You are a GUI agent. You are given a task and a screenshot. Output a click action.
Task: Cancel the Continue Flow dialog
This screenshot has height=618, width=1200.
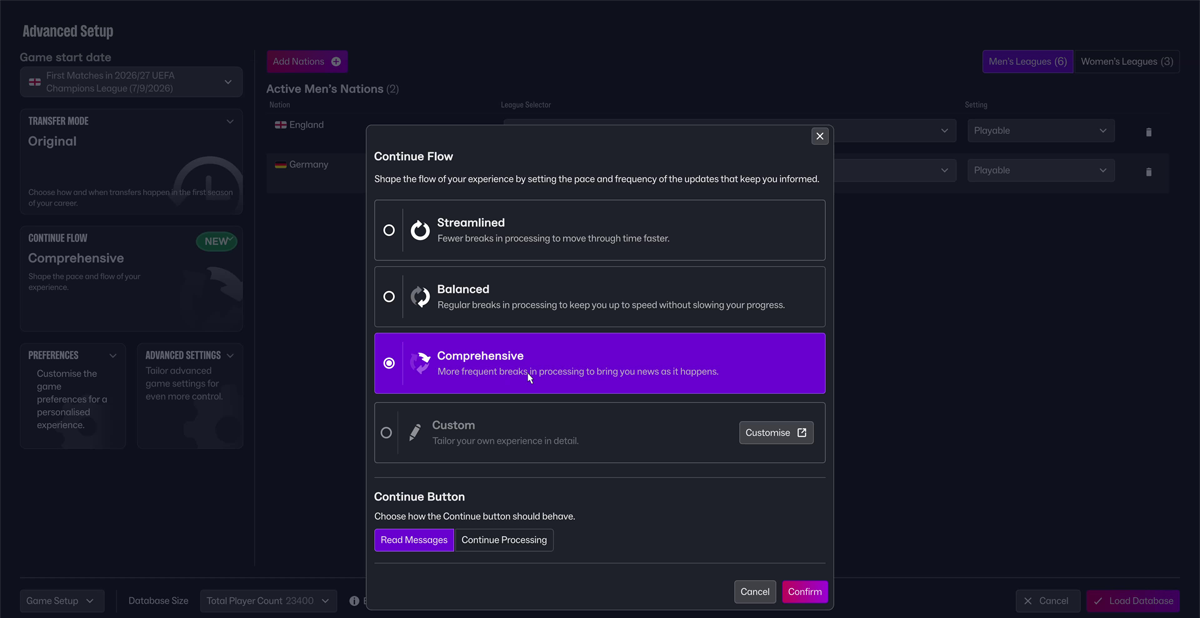pos(755,592)
